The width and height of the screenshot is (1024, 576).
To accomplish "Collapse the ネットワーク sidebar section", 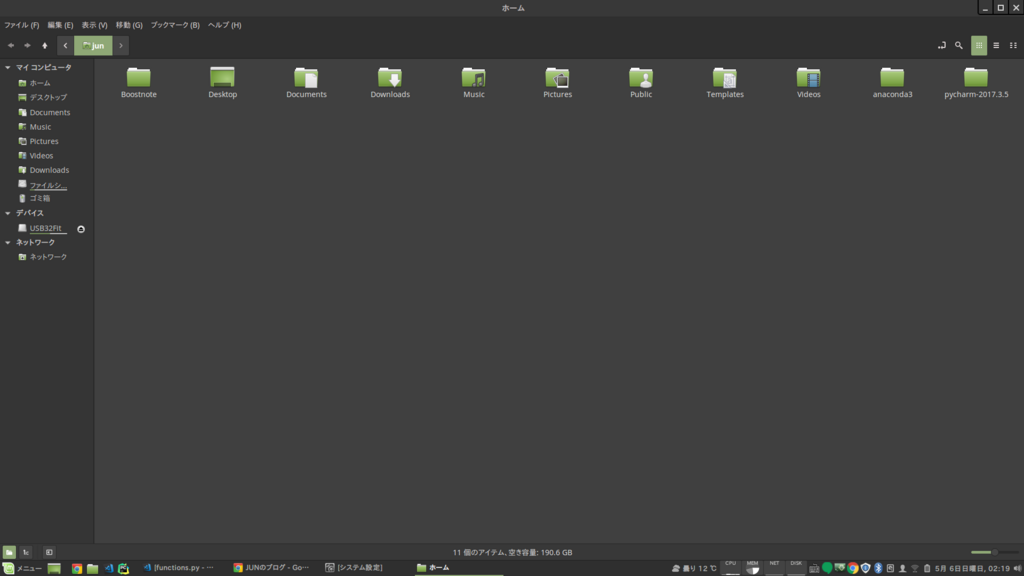I will click(8, 242).
